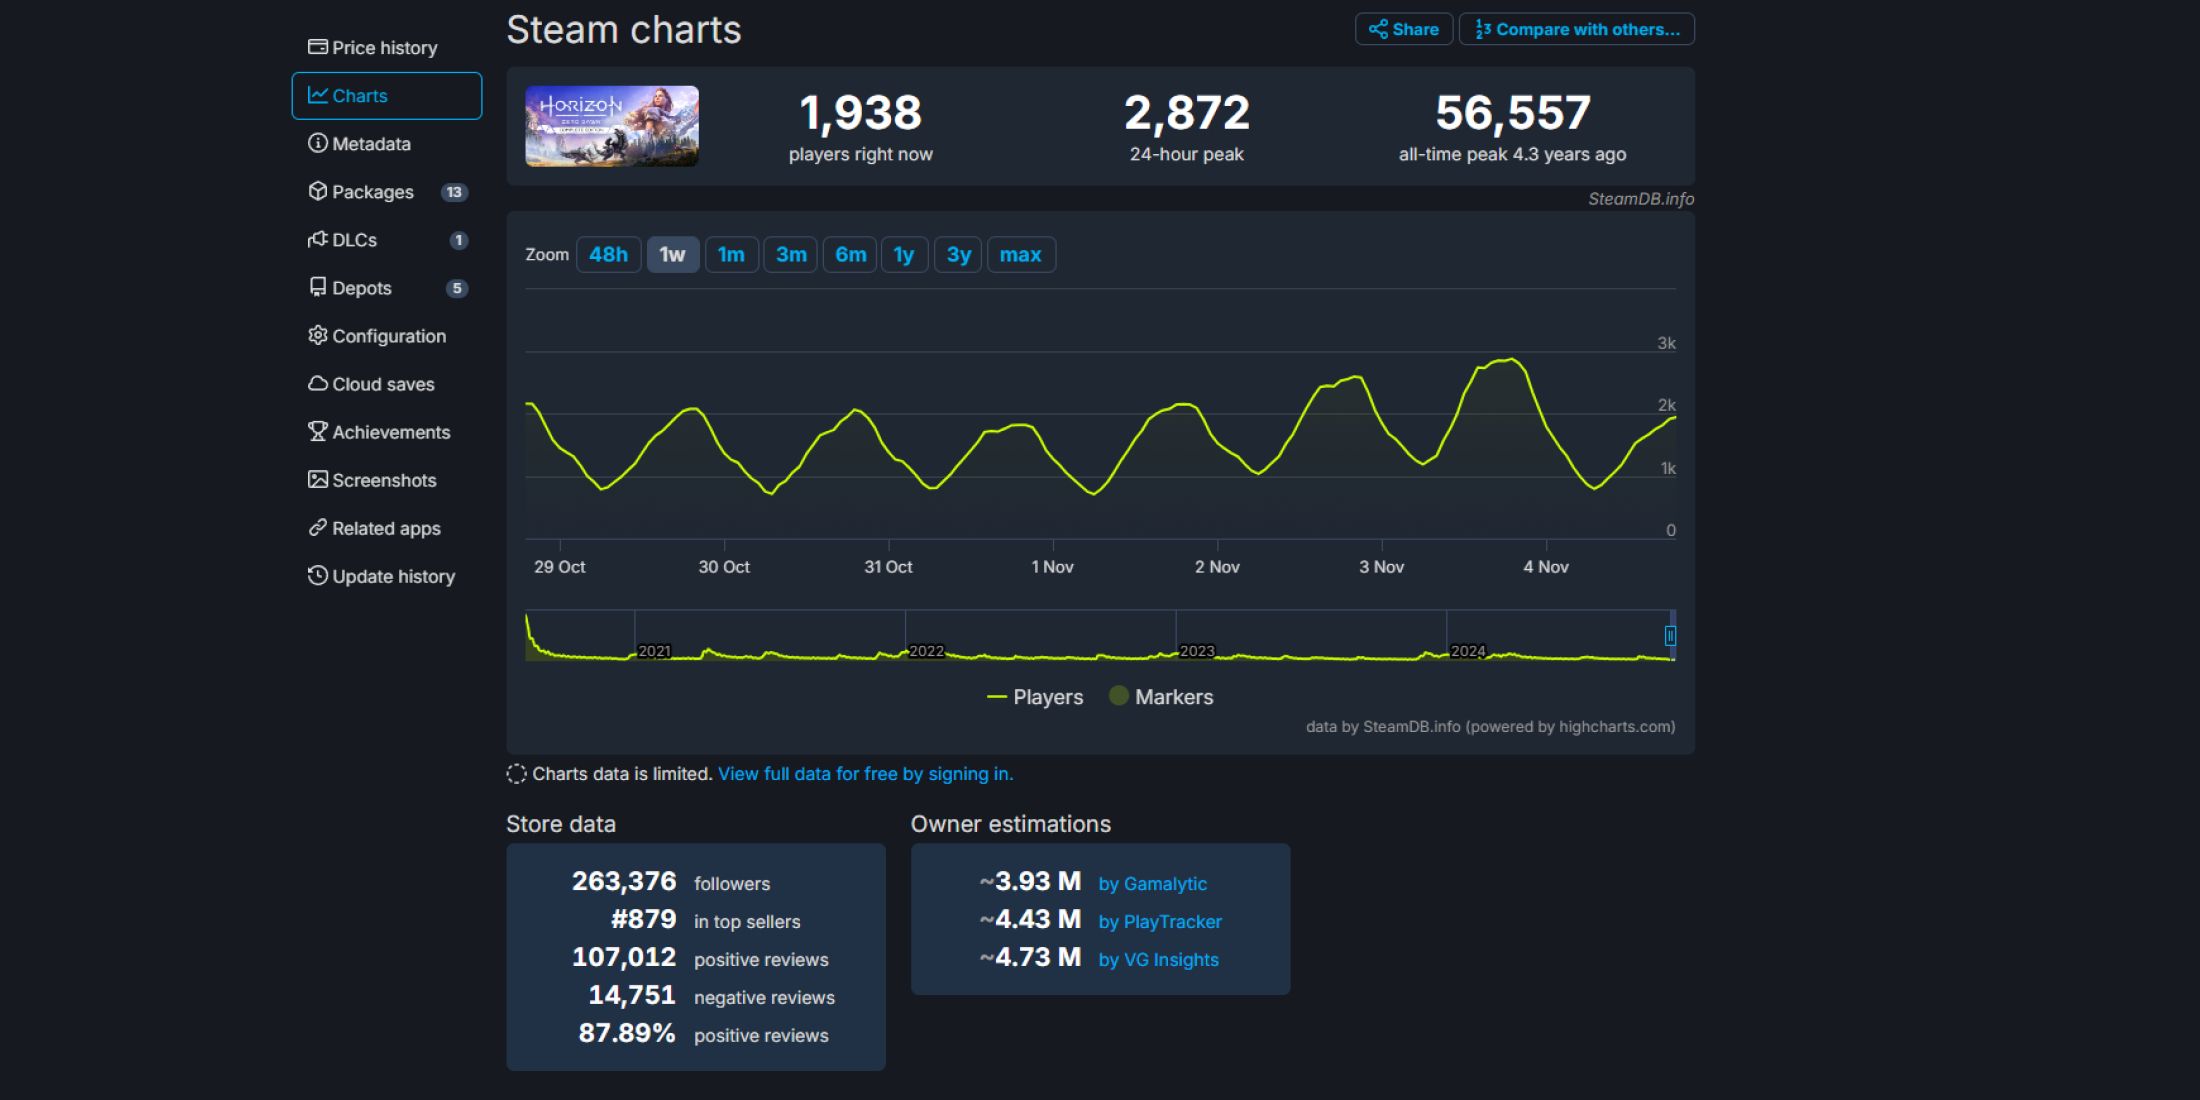Click the Packages box icon
The width and height of the screenshot is (2200, 1100).
point(317,191)
